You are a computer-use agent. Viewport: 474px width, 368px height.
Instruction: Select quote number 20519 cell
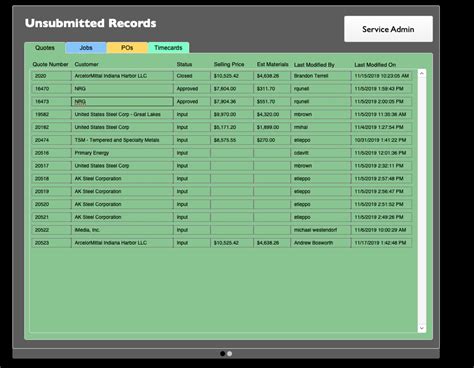coord(51,191)
